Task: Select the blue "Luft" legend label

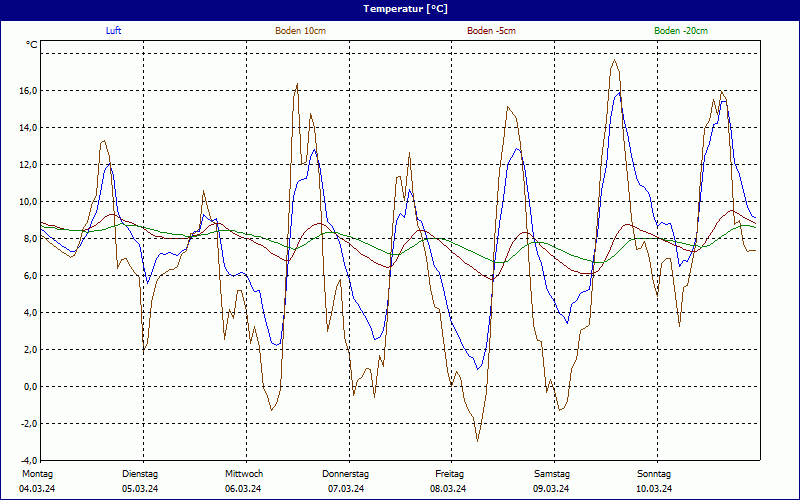Action: pyautogui.click(x=113, y=31)
